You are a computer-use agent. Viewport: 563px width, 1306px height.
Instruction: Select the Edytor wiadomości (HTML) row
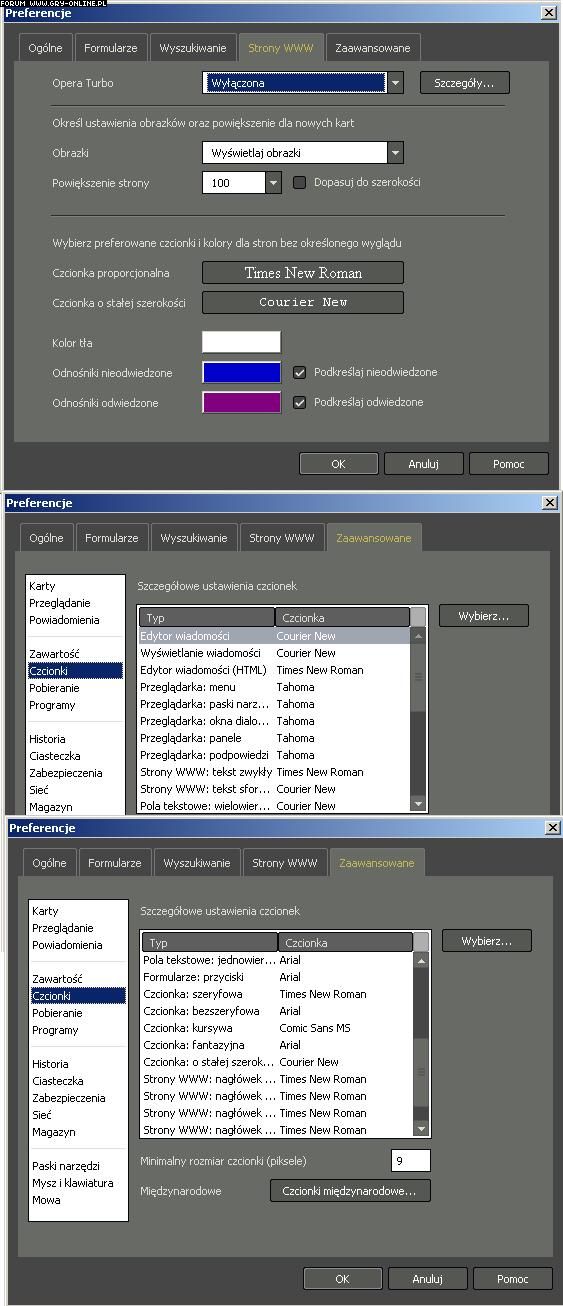click(274, 670)
